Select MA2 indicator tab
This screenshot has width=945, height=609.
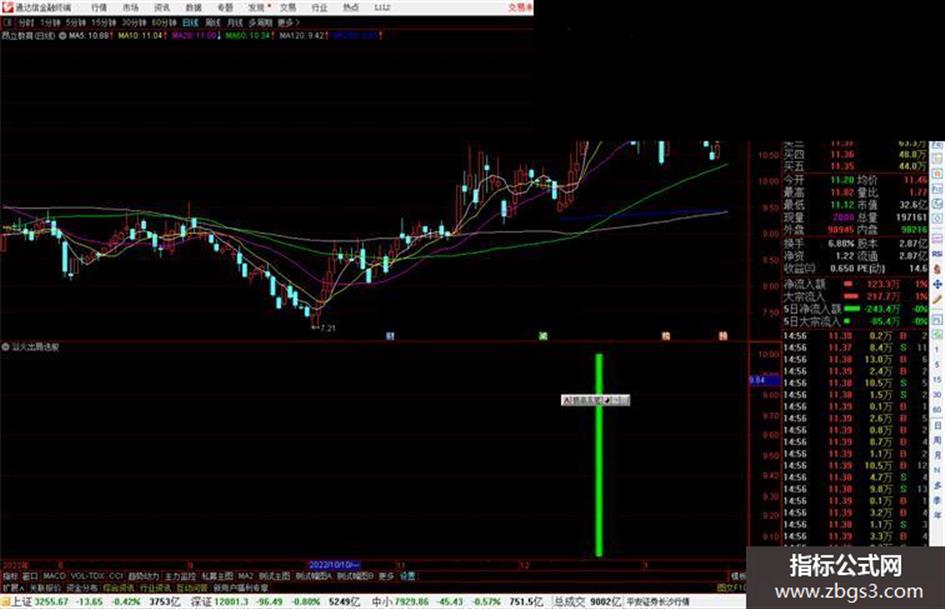pos(245,576)
